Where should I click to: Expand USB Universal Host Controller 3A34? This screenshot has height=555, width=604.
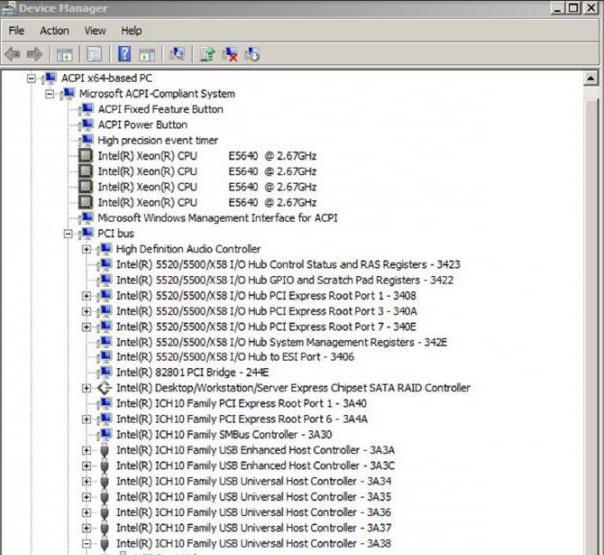(86, 481)
